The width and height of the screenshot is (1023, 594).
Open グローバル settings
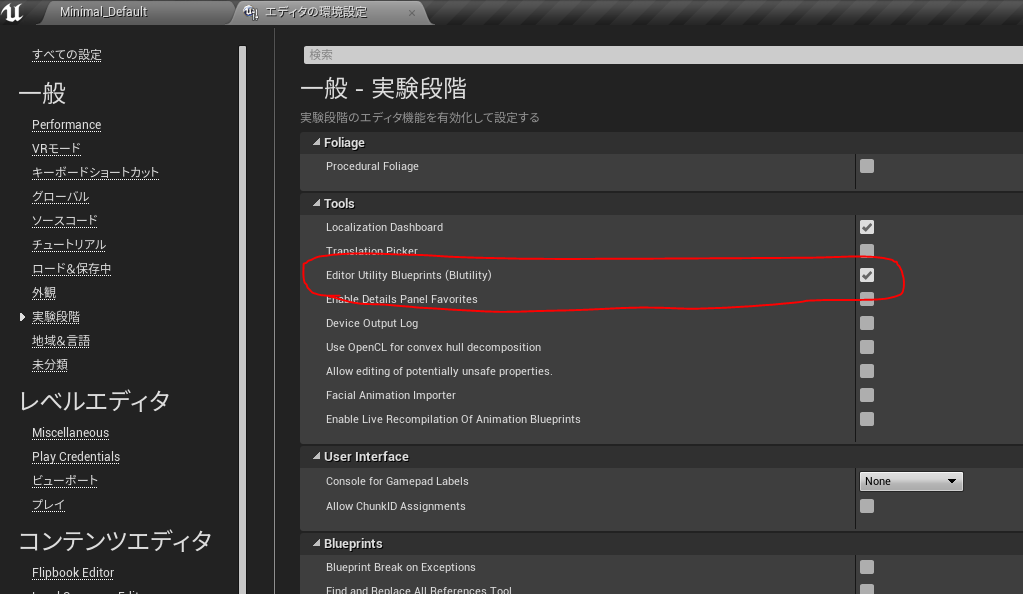point(61,196)
